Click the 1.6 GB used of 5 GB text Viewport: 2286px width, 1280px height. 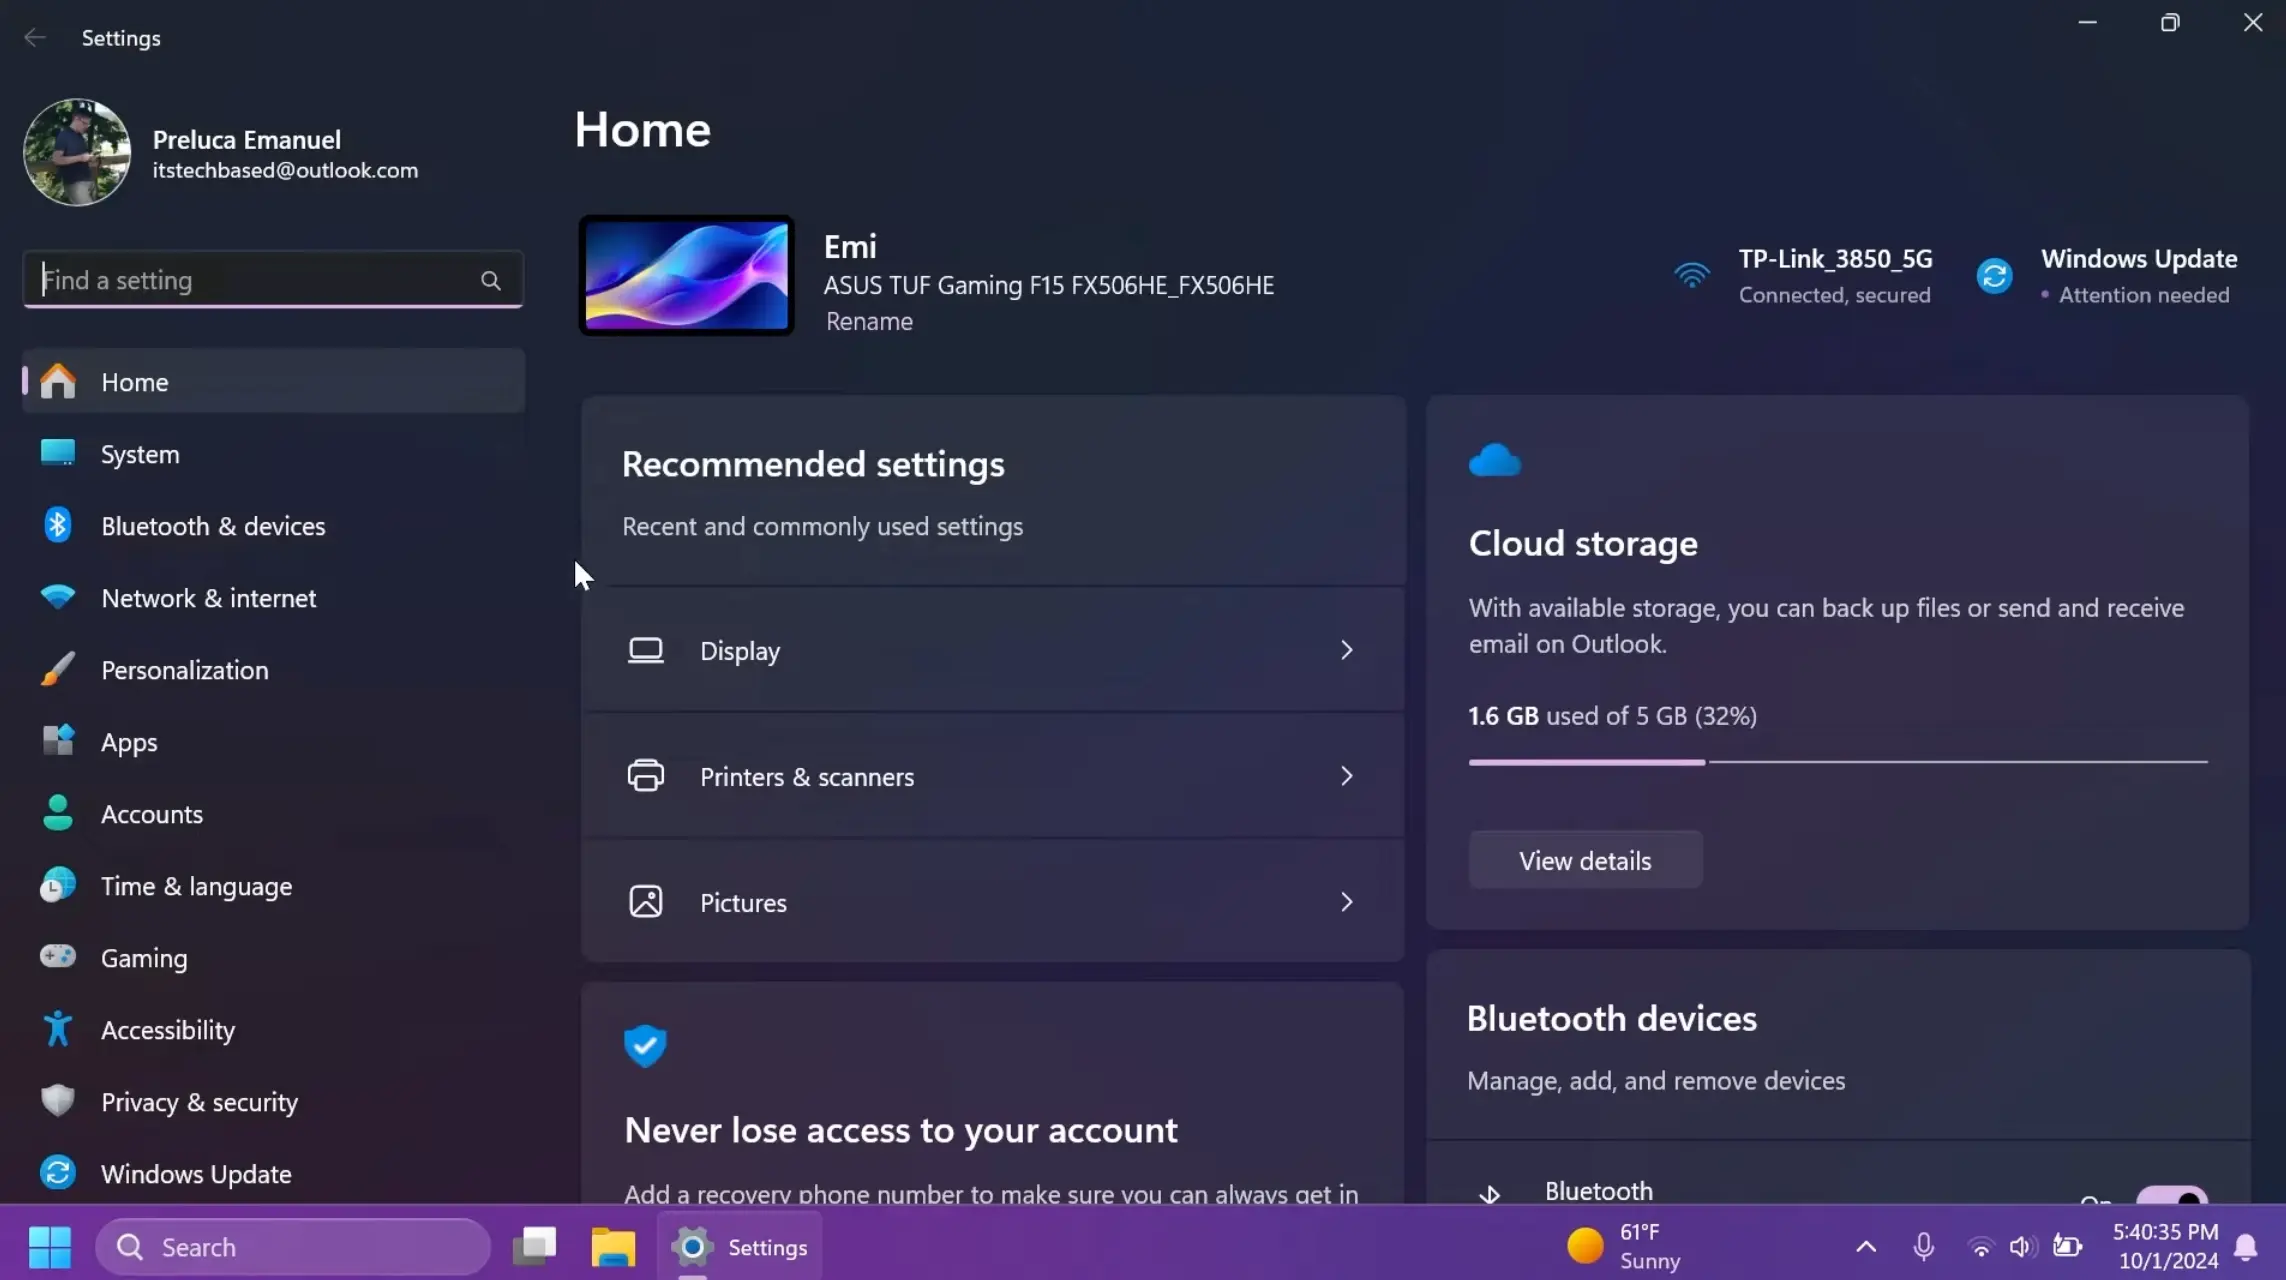click(x=1612, y=716)
